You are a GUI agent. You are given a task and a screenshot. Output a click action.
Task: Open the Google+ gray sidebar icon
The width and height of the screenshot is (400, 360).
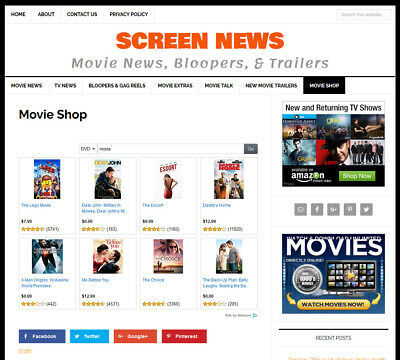click(333, 209)
